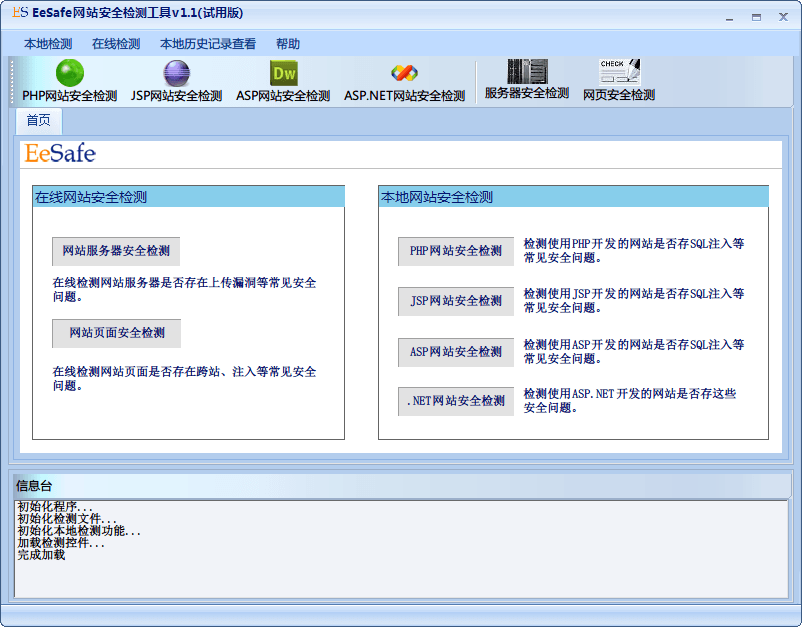Image resolution: width=802 pixels, height=627 pixels.
Task: Click the EeSafe logo banner
Action: click(60, 153)
